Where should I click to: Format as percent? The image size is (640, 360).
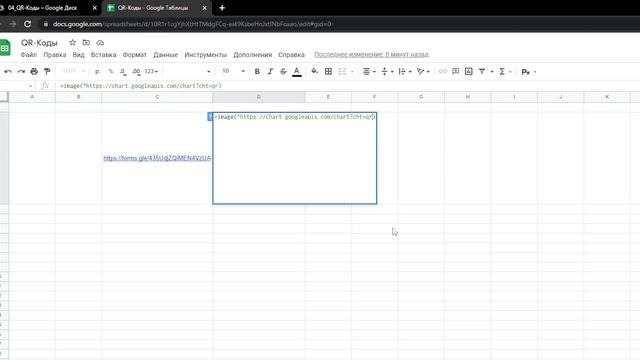pos(111,71)
